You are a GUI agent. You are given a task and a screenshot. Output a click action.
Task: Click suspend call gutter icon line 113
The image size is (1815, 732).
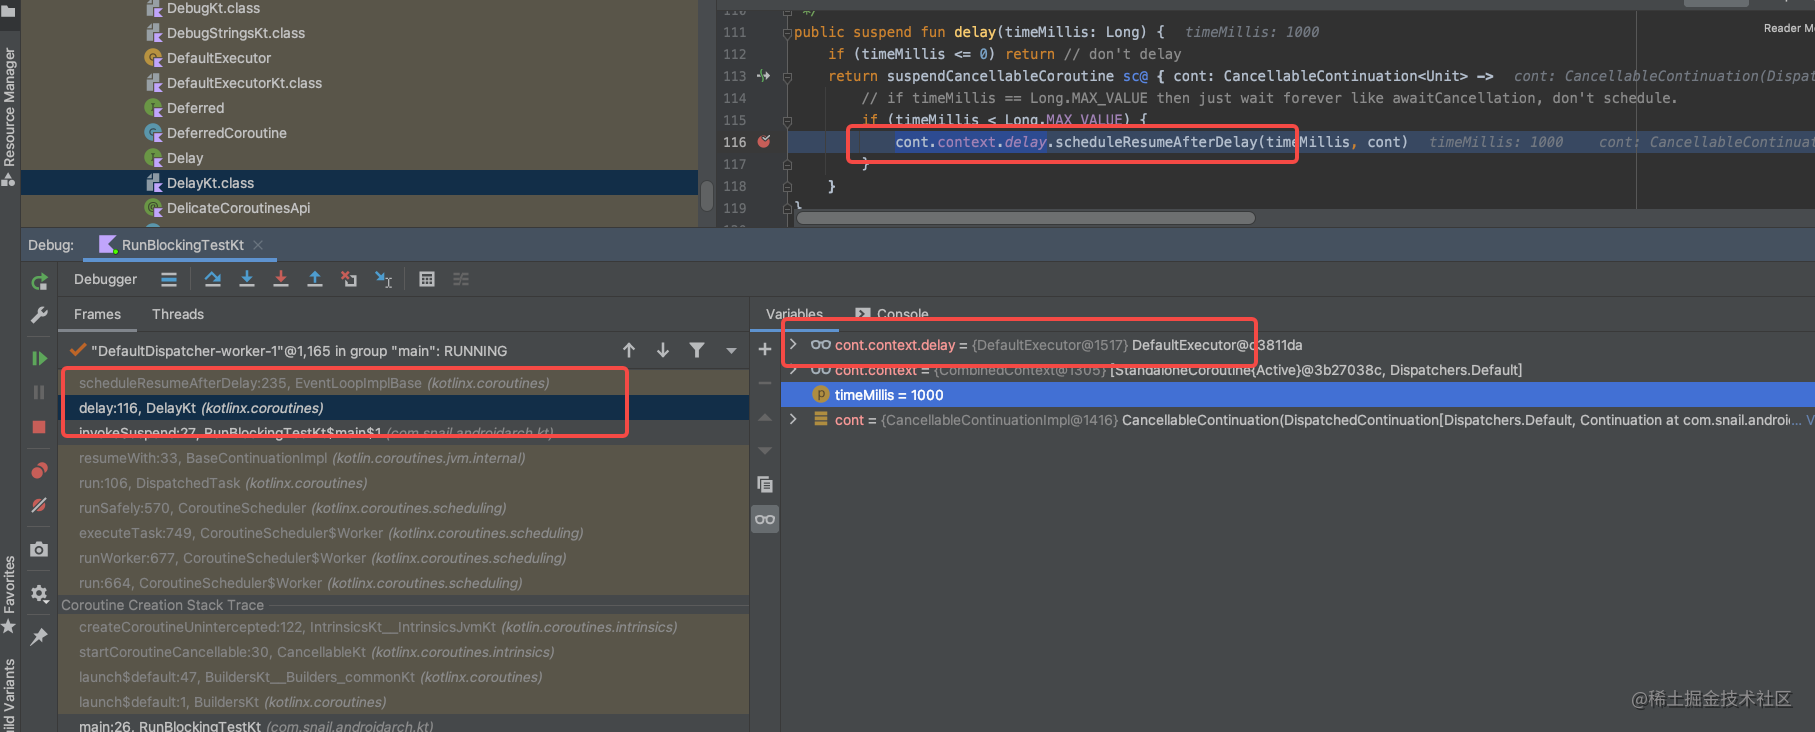coord(764,76)
